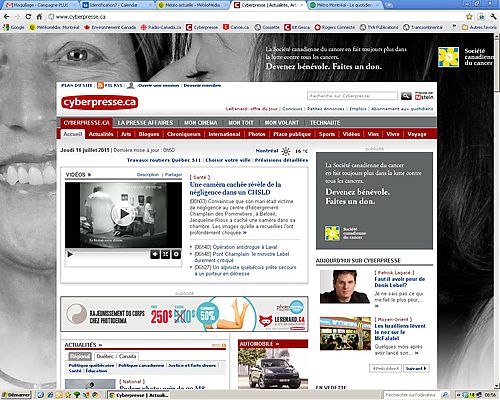Click the Suivant button
Screen dimensions: 500x400
(x=416, y=368)
